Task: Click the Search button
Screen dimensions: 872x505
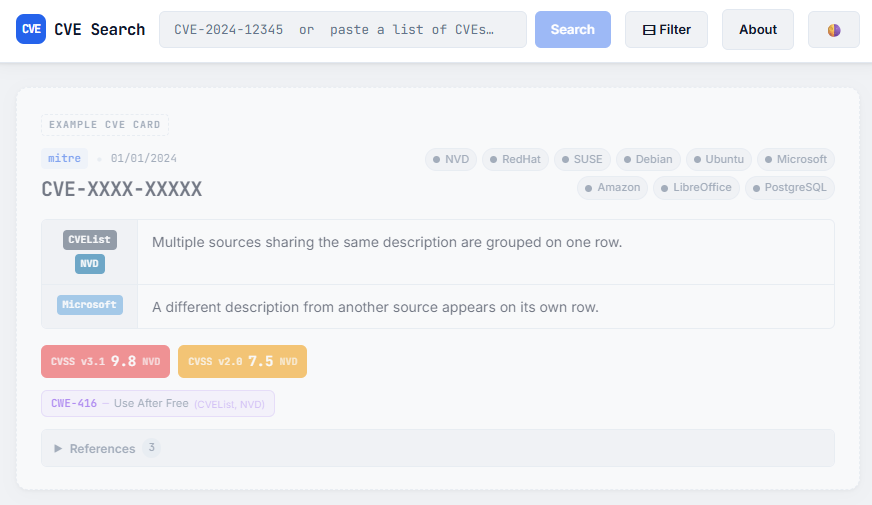Action: 573,29
